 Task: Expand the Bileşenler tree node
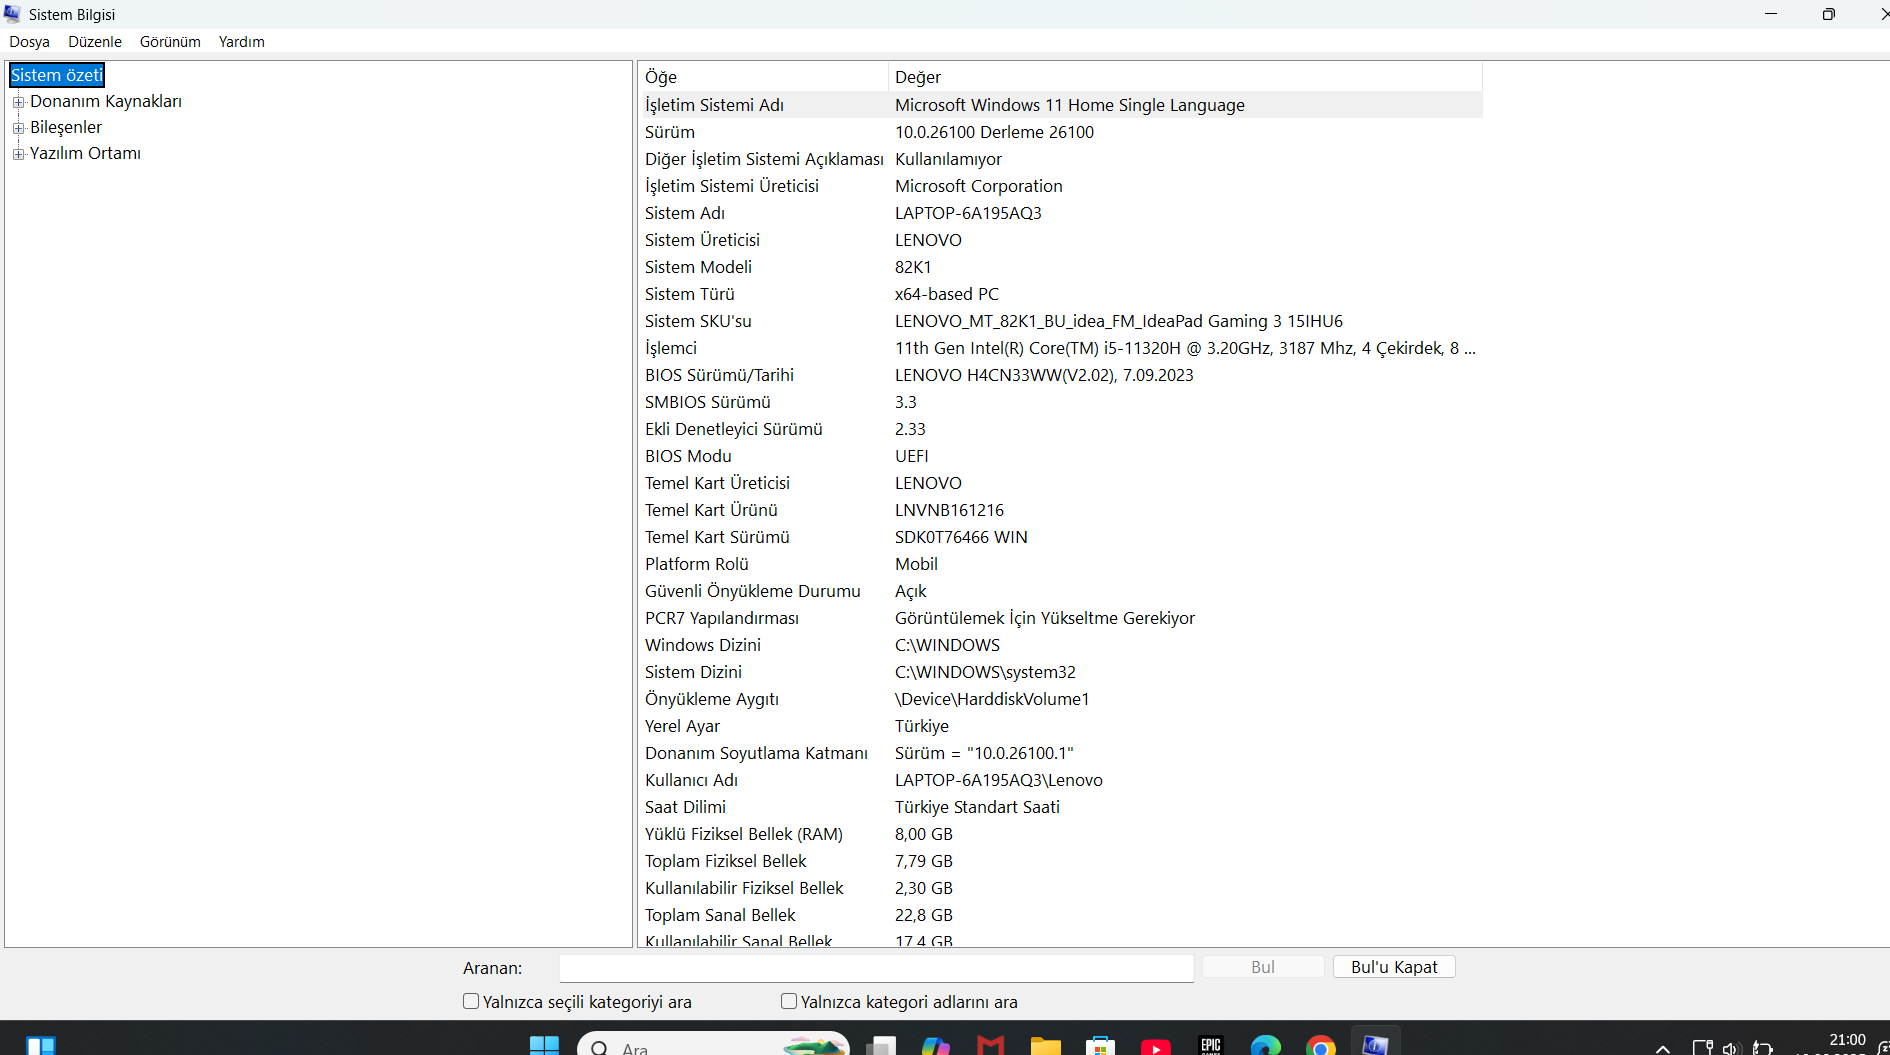18,128
